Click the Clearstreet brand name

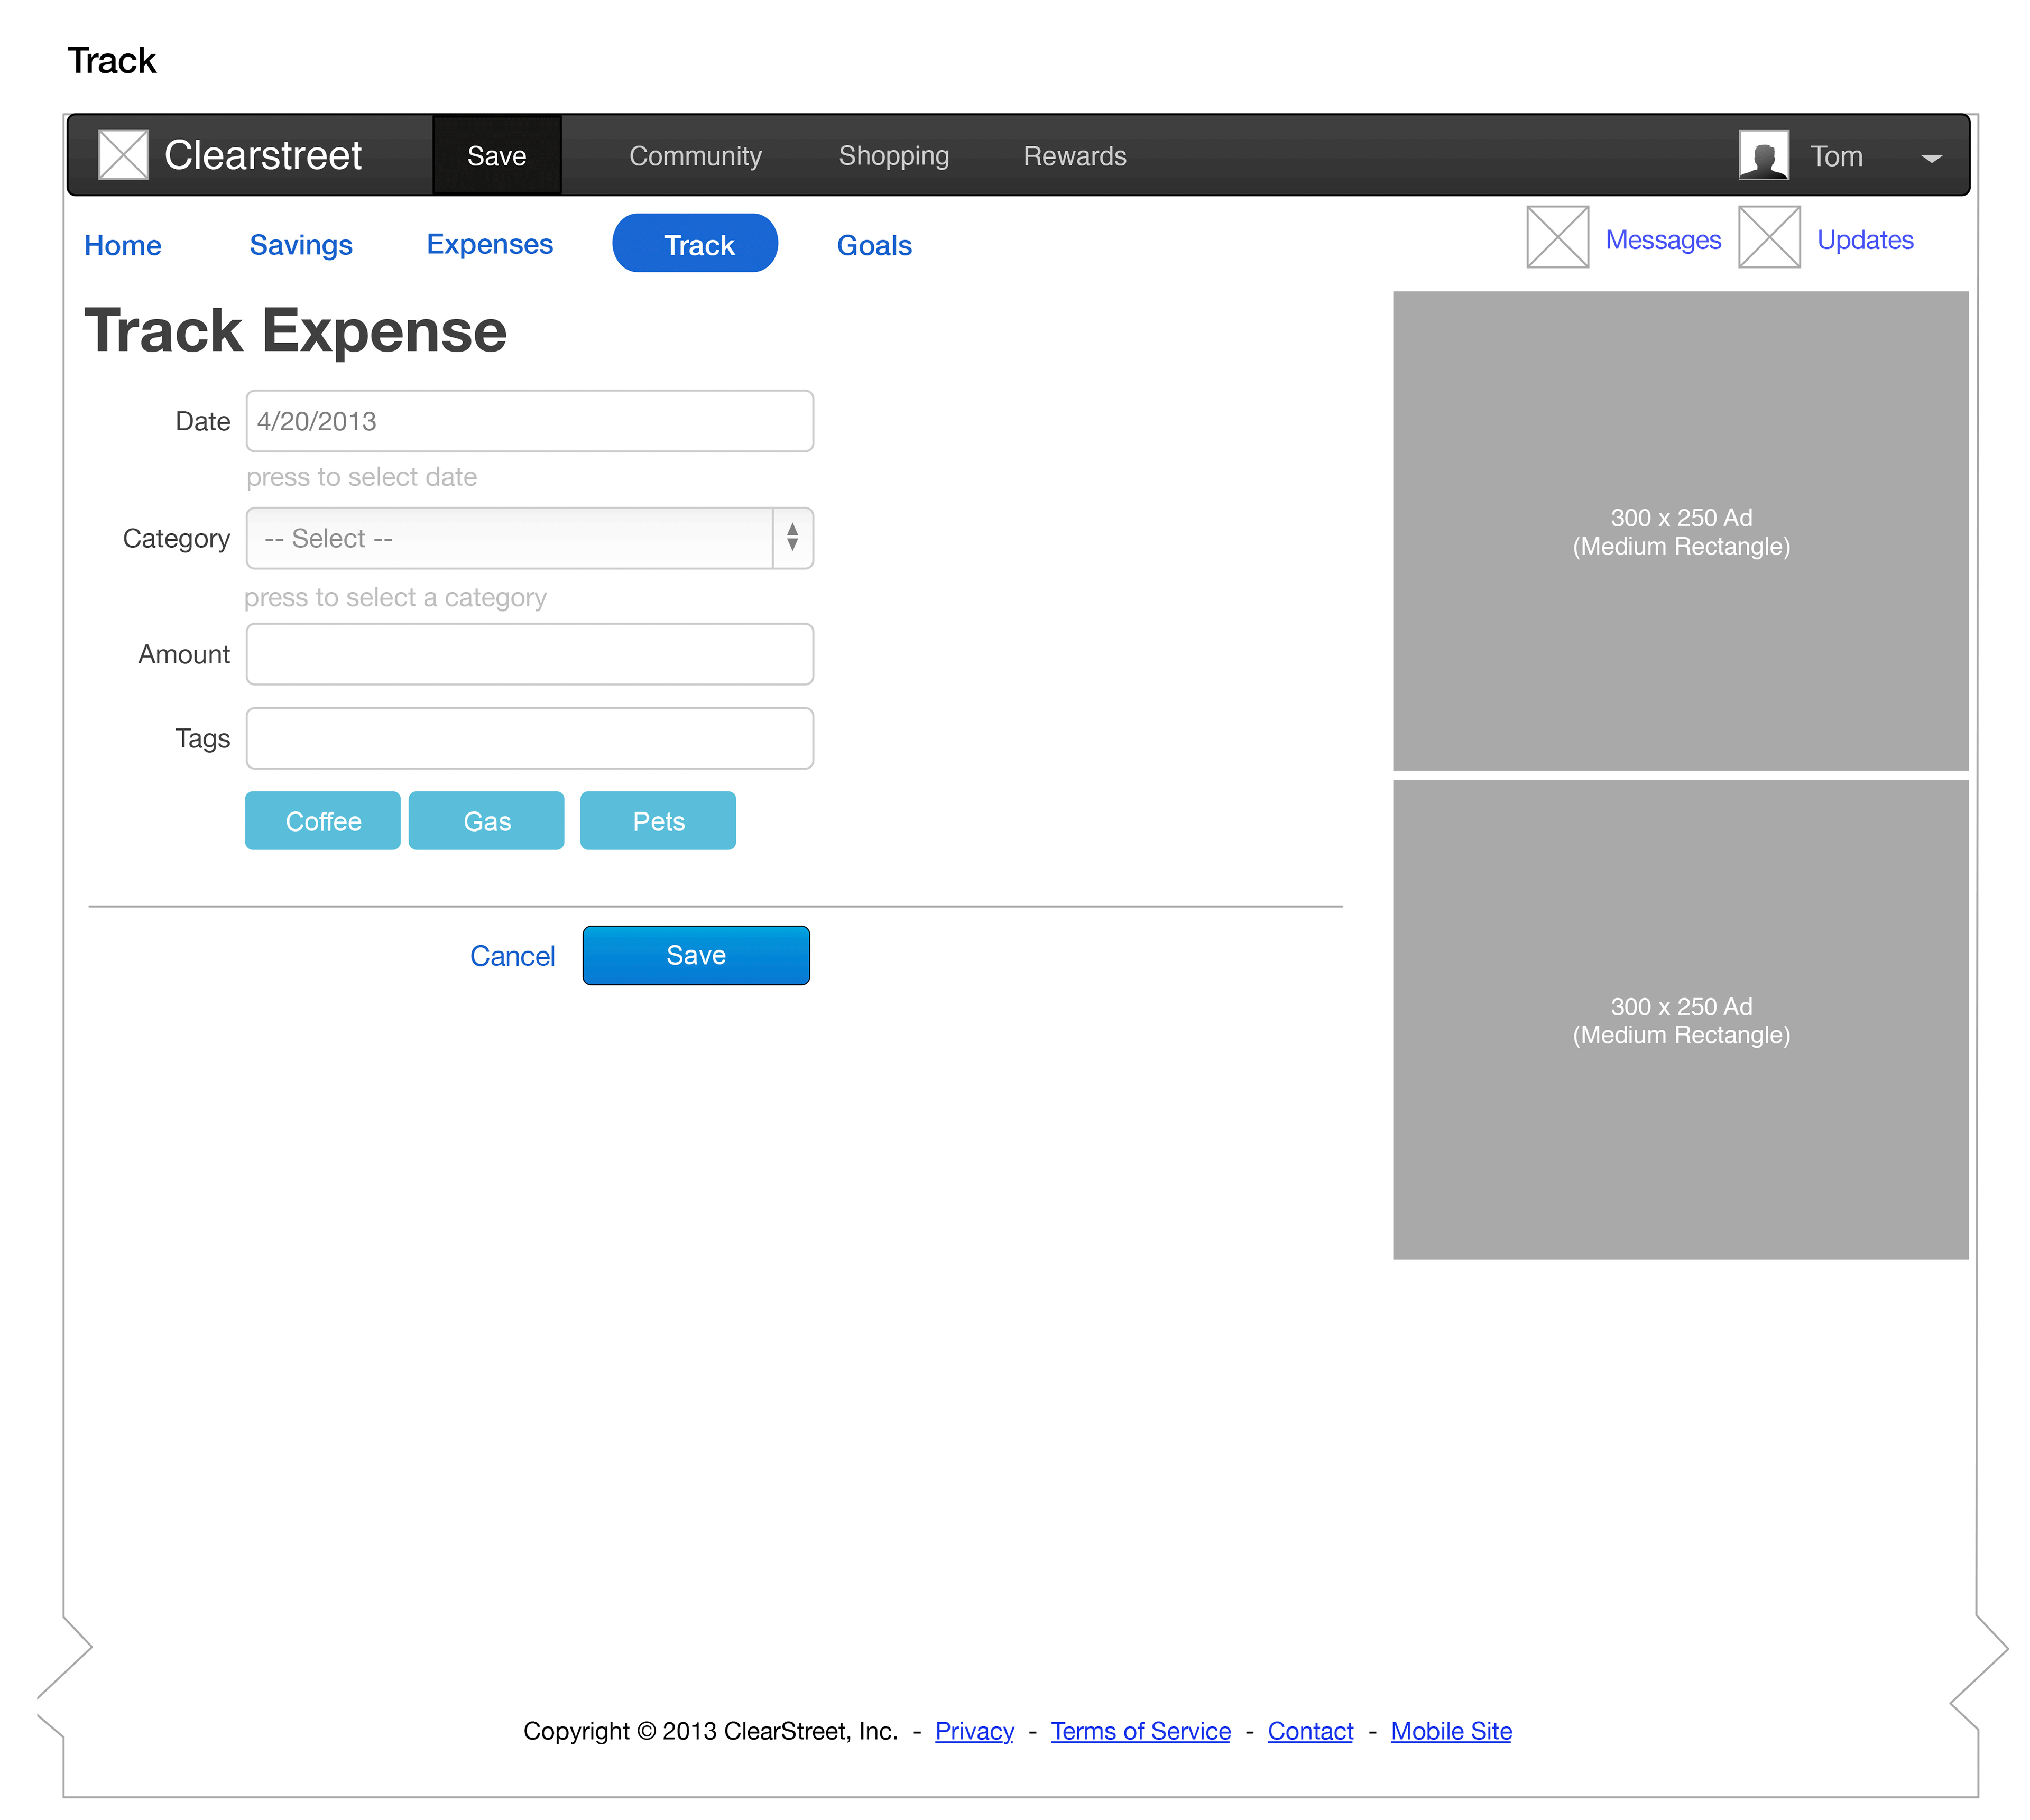click(262, 155)
